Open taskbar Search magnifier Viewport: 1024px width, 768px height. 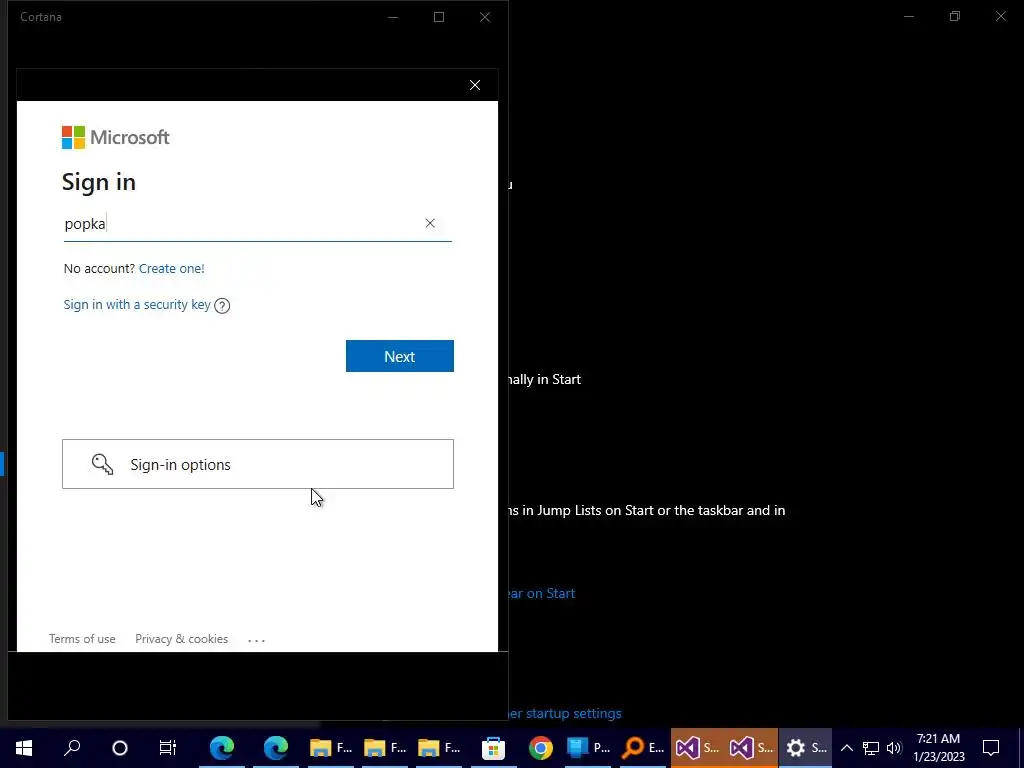click(72, 748)
